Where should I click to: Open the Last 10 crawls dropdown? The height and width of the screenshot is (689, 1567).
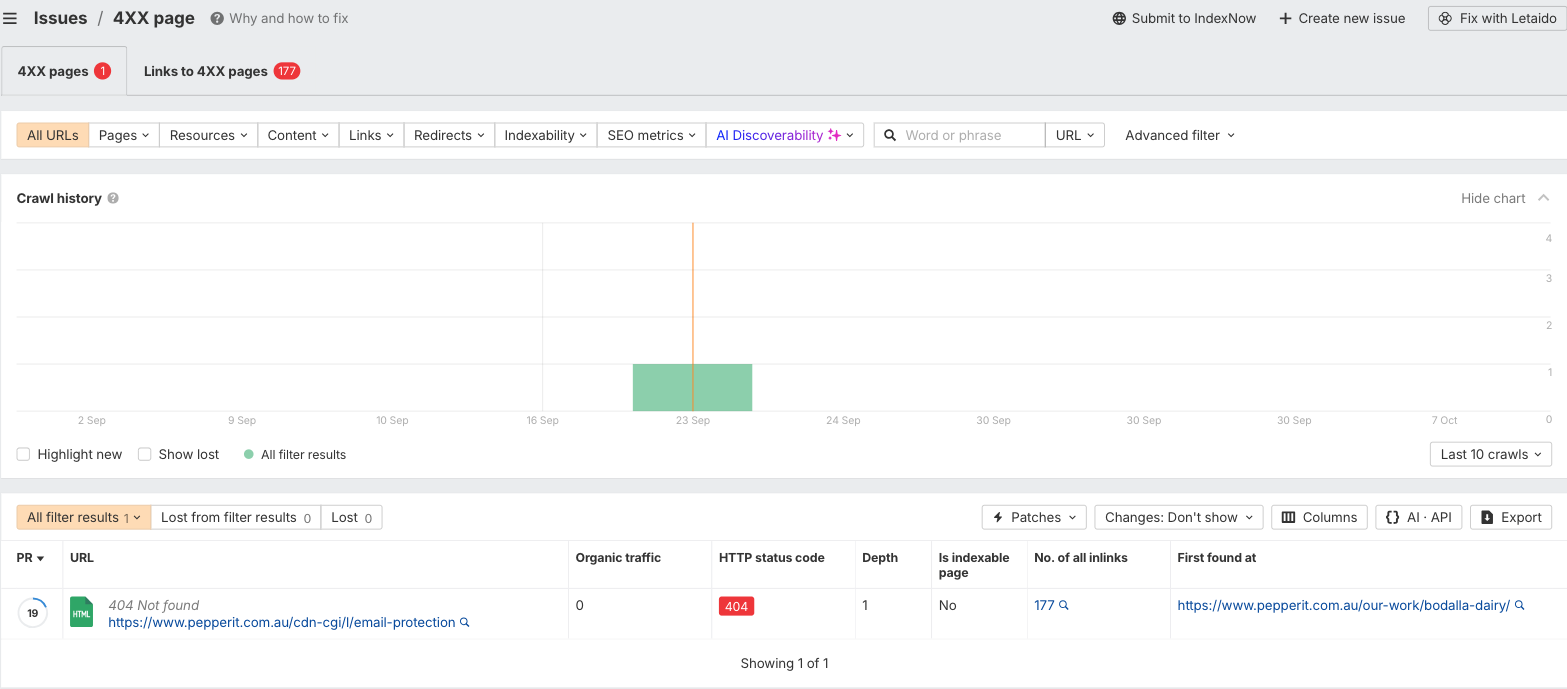tap(1491, 454)
